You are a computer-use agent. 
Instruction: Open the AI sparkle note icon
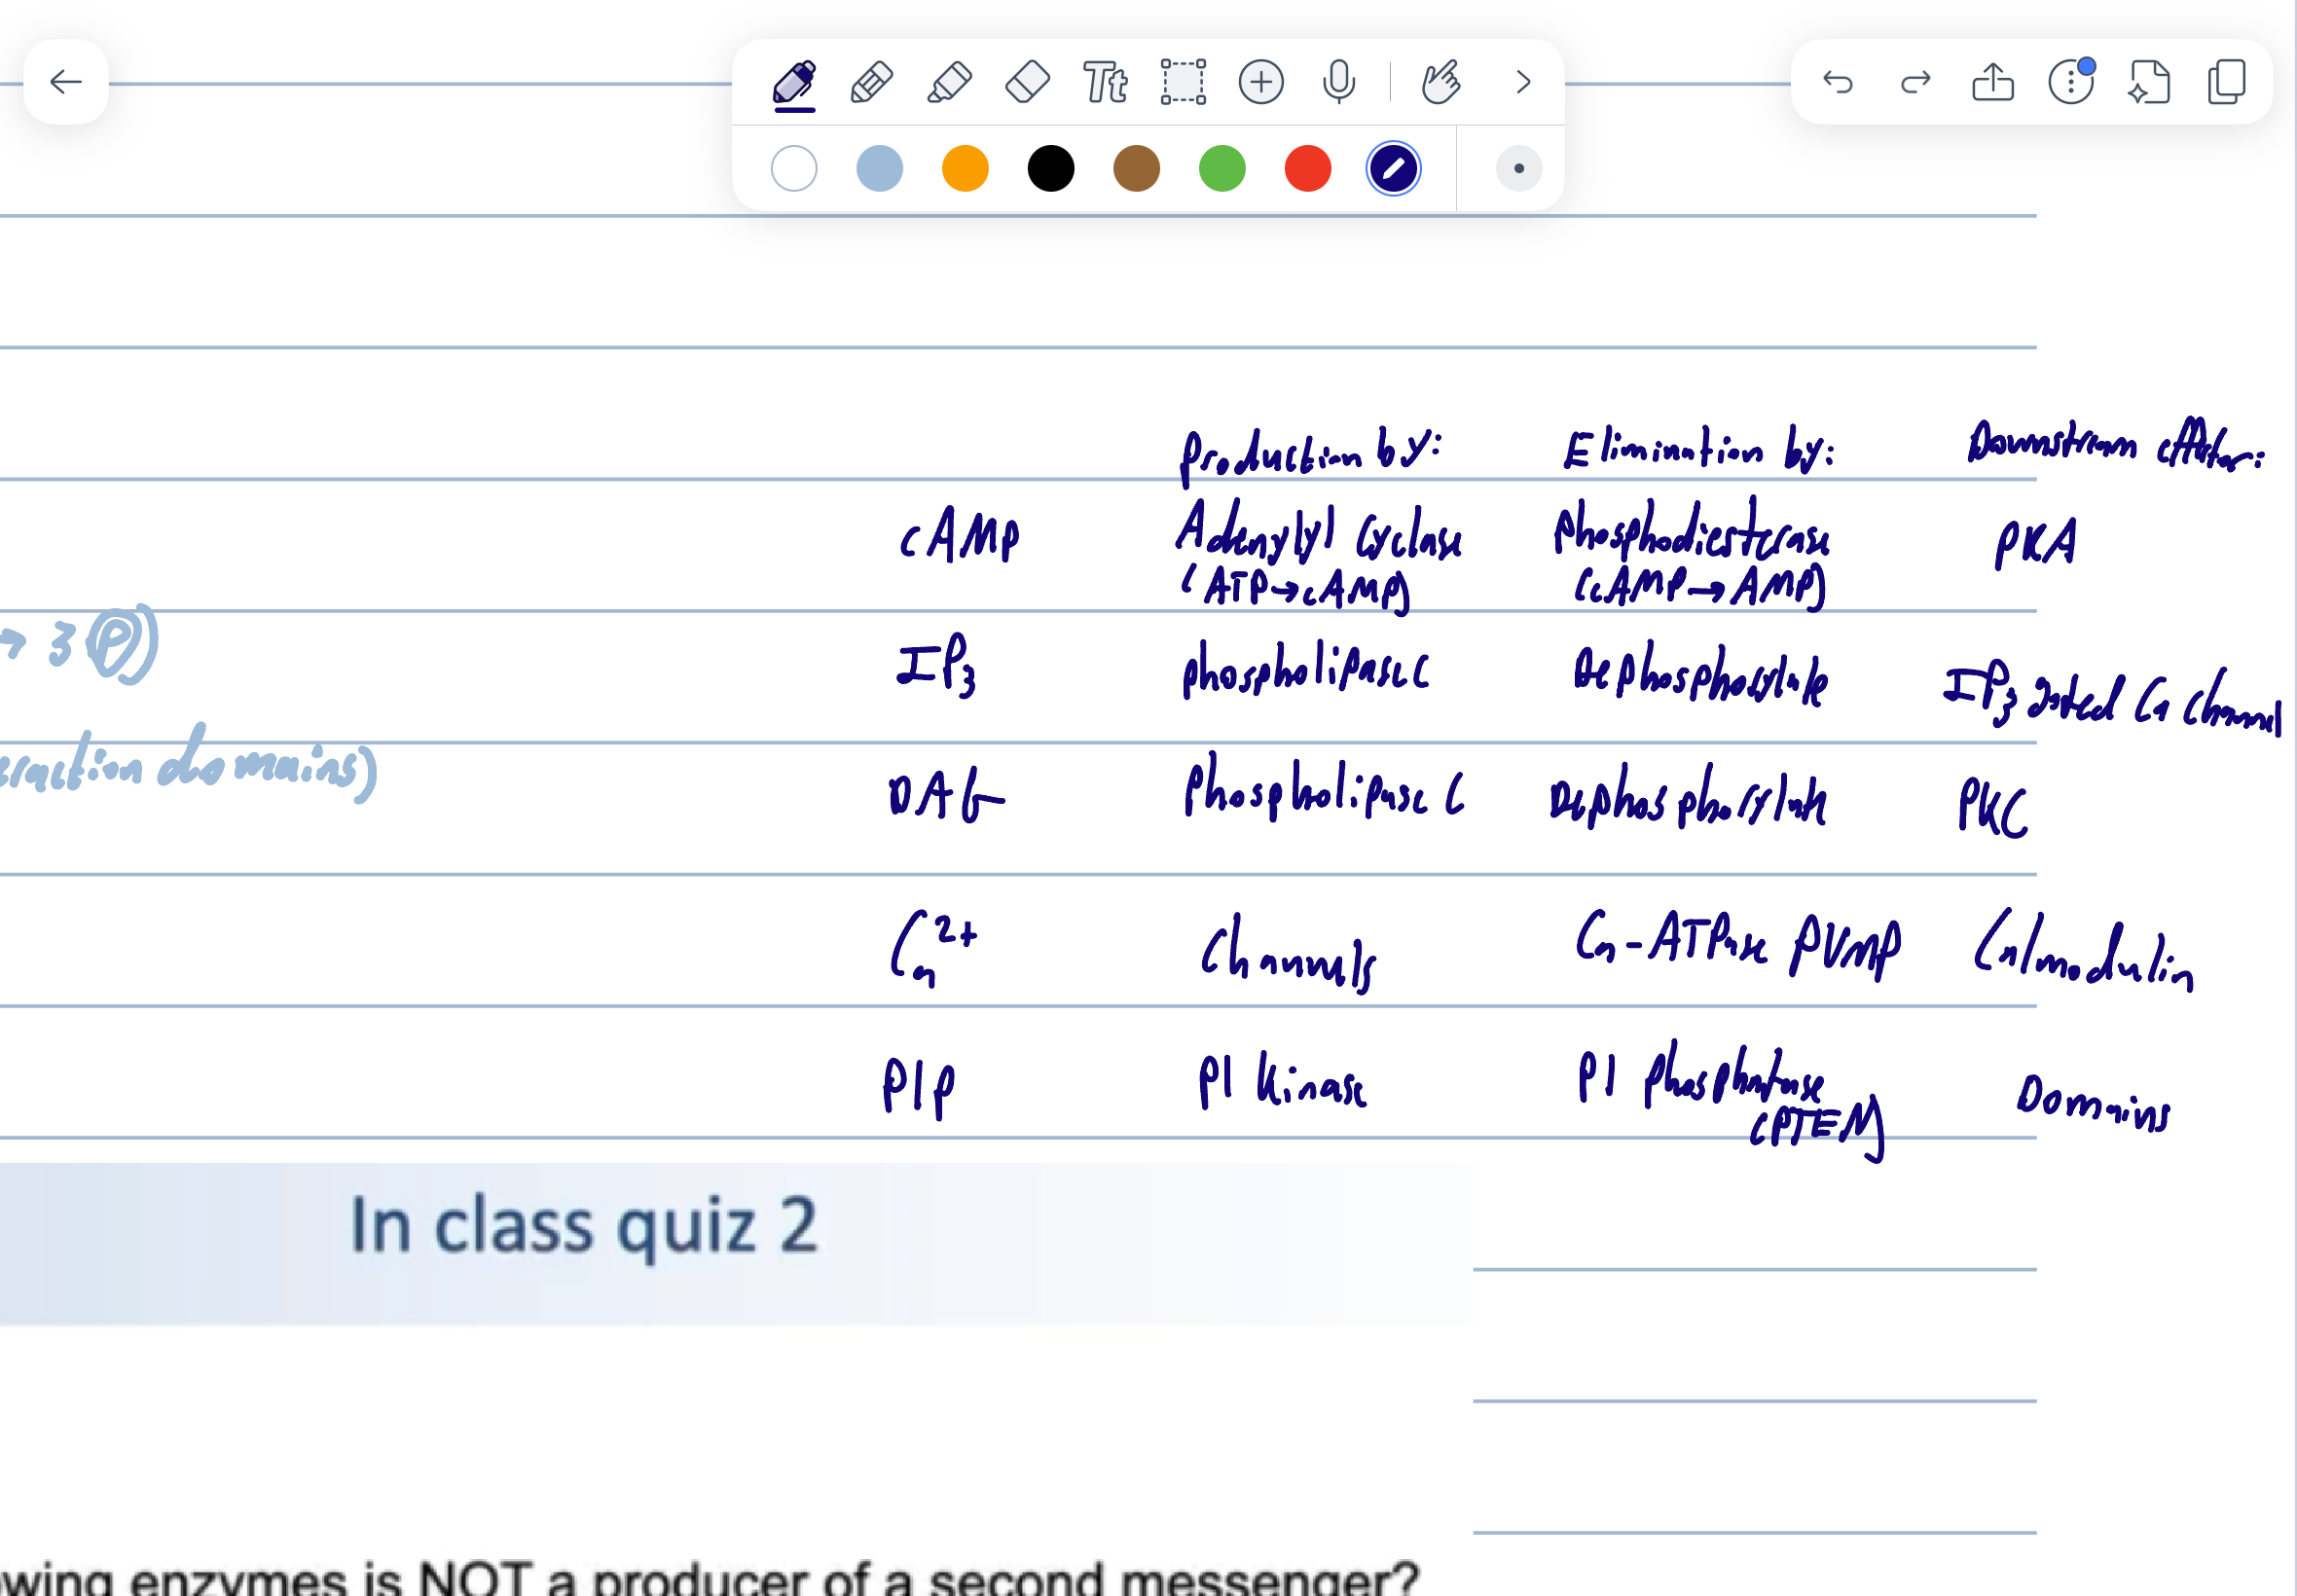tap(2149, 83)
